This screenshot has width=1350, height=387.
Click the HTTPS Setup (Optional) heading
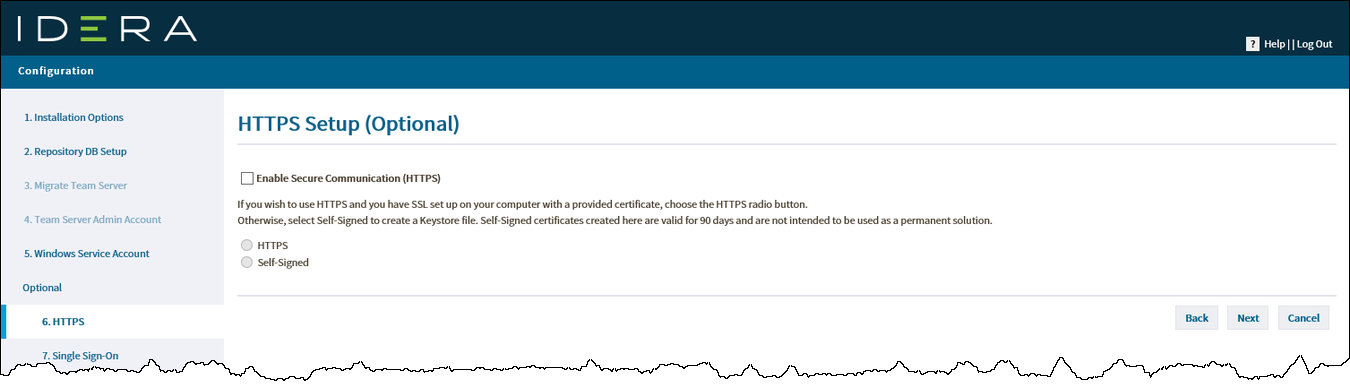click(x=348, y=124)
